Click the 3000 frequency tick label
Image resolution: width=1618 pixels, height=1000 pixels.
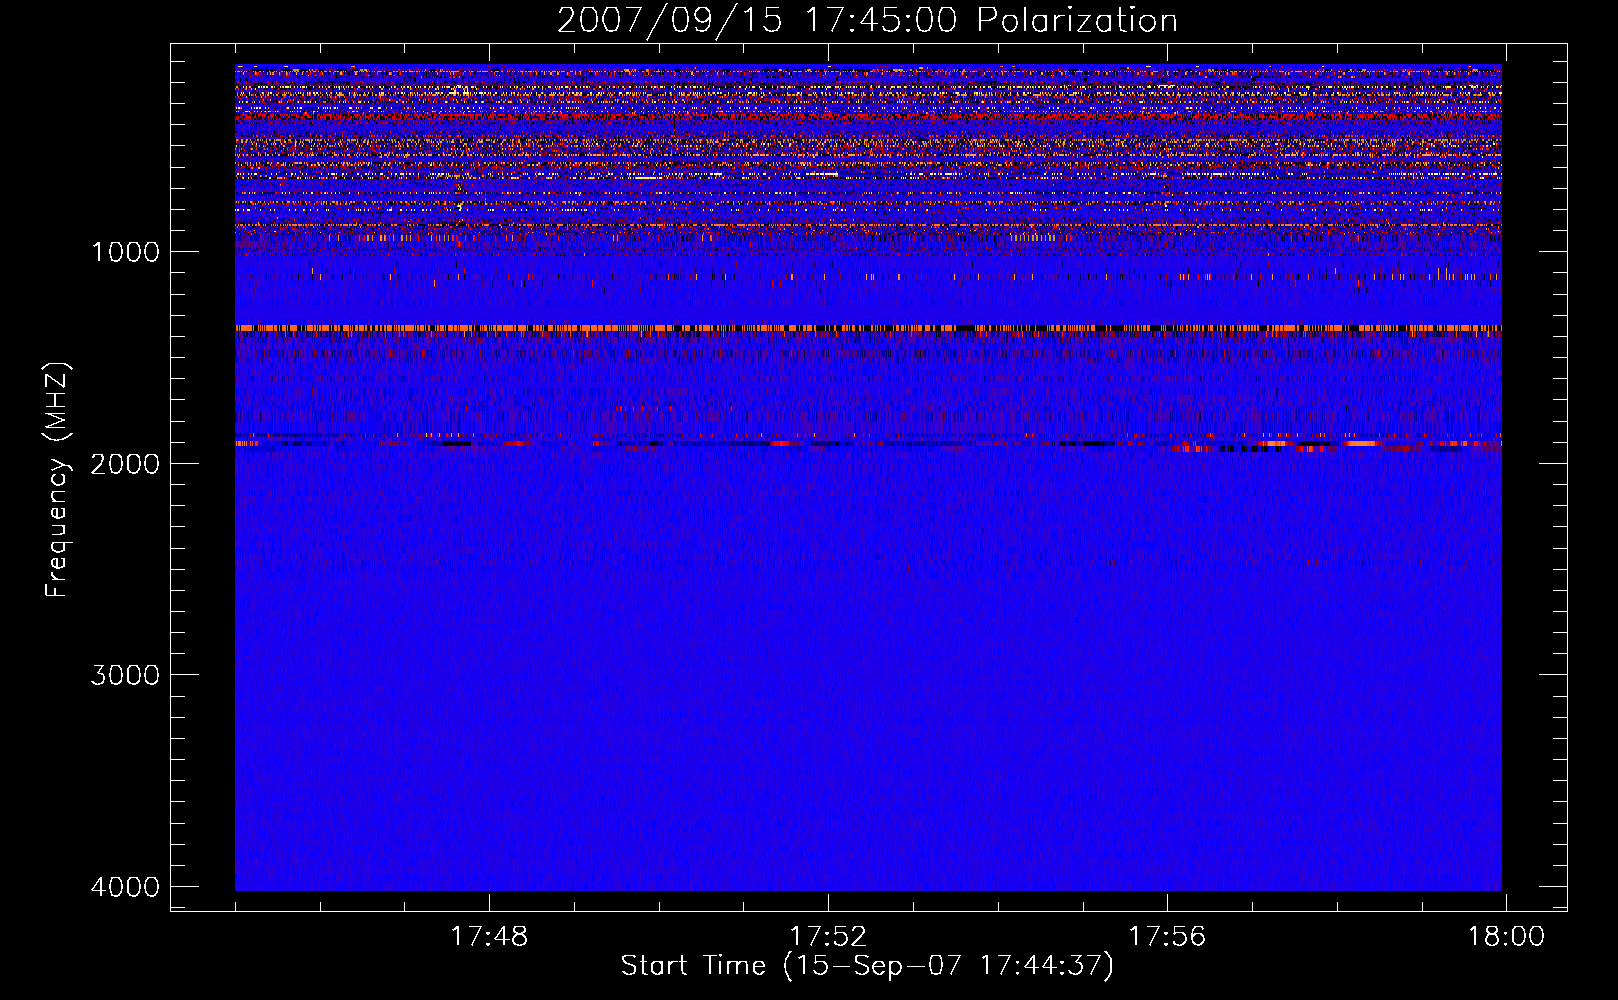(x=125, y=675)
